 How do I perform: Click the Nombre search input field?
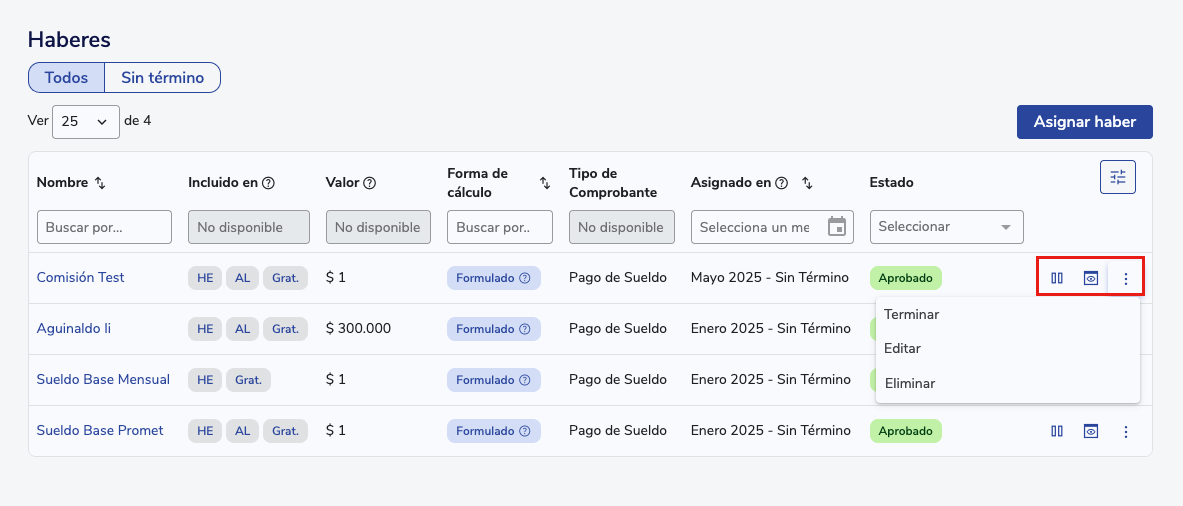[x=104, y=227]
